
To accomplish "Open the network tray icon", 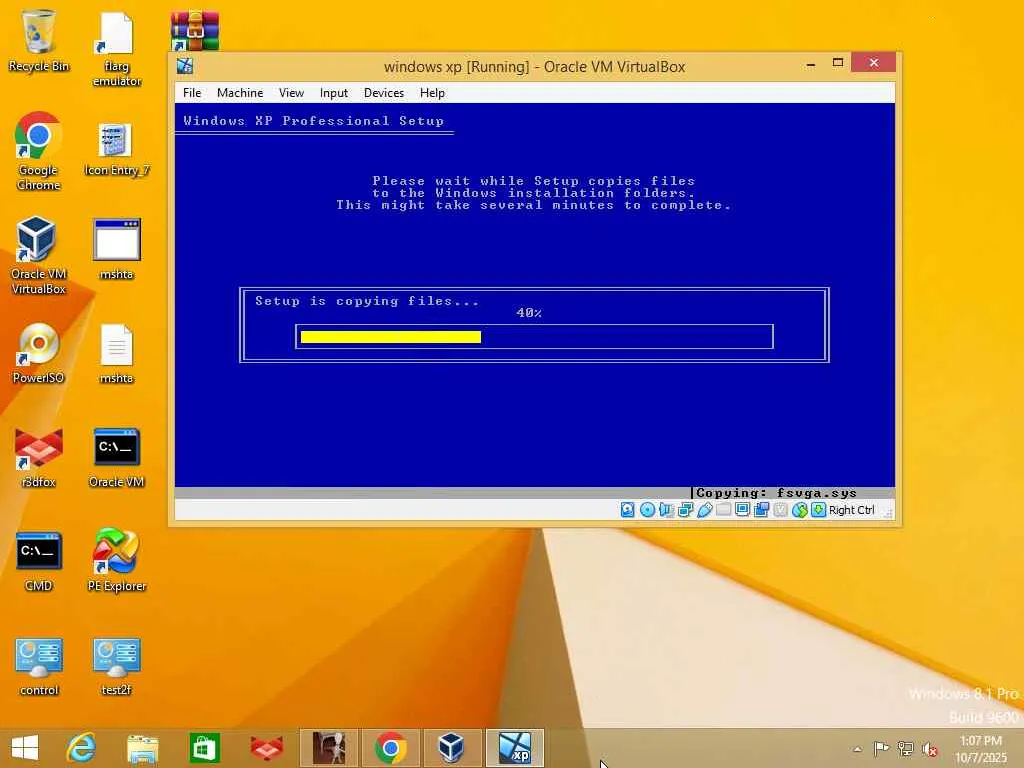I will coord(905,748).
